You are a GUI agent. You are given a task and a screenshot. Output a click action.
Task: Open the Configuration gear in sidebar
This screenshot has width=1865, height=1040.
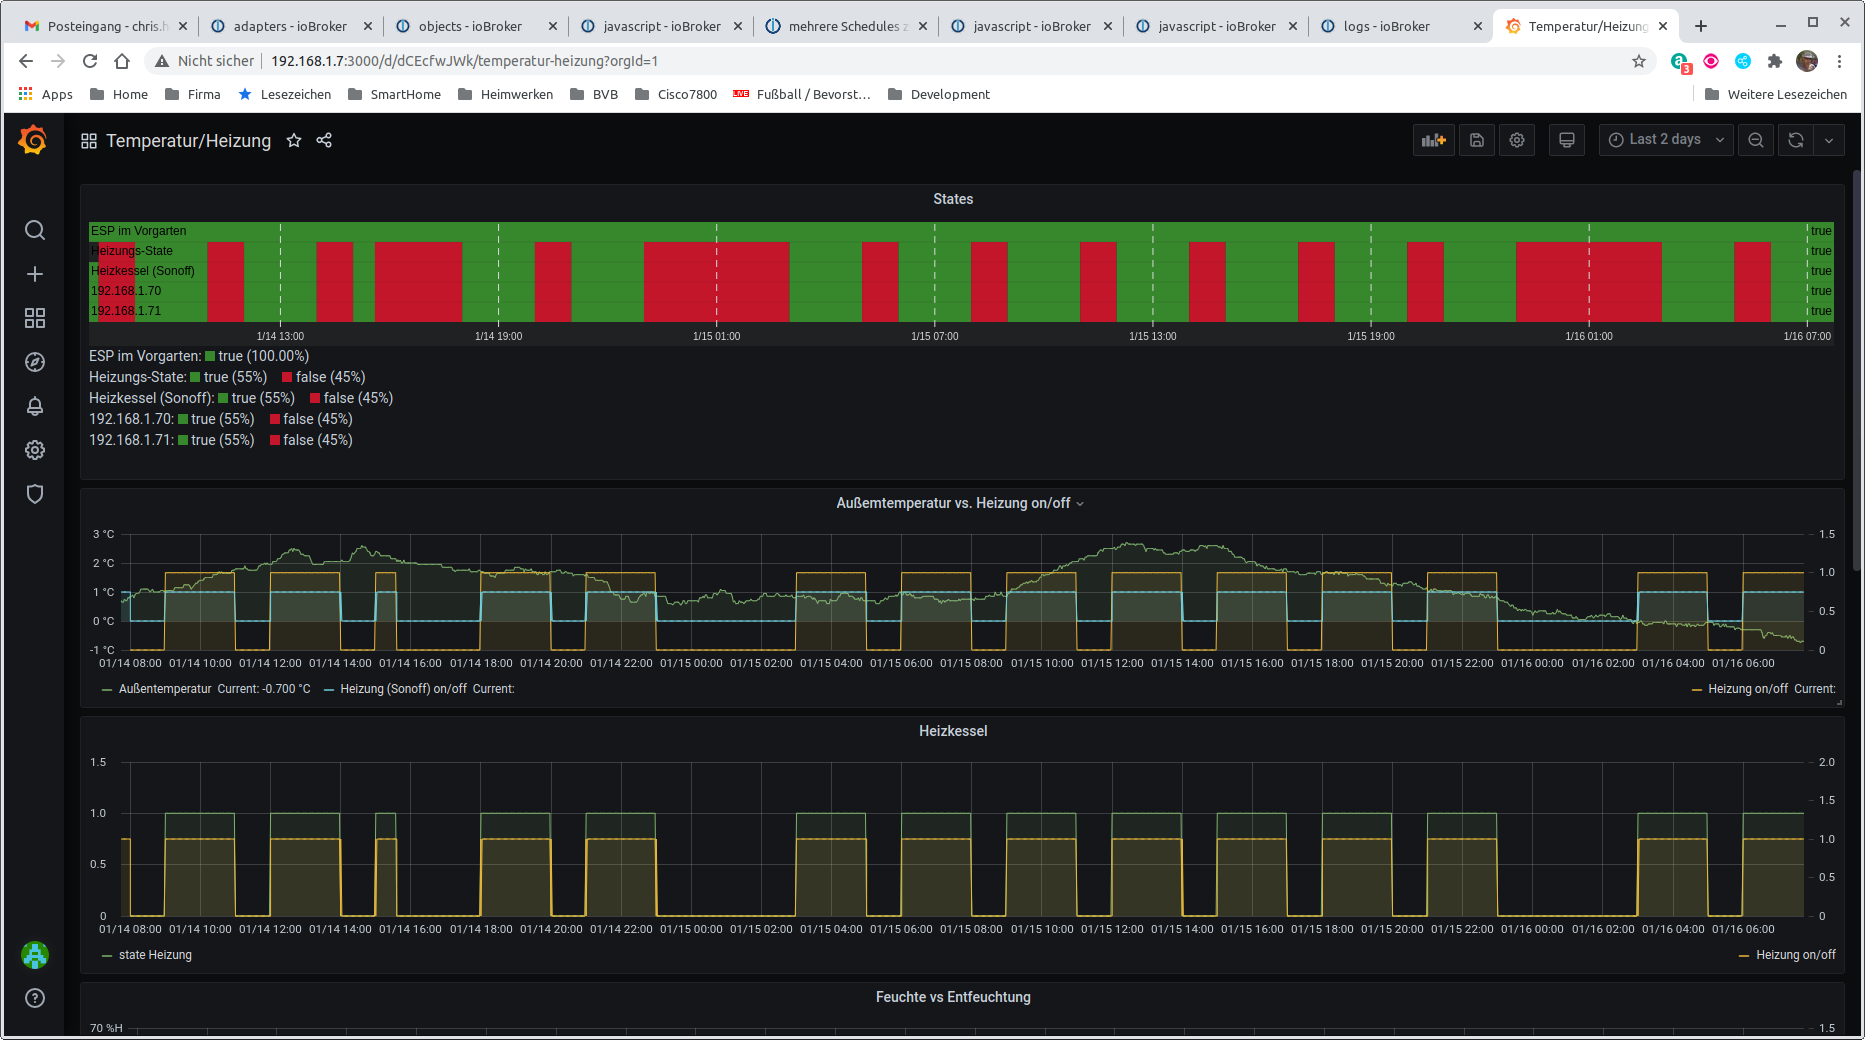click(x=35, y=450)
